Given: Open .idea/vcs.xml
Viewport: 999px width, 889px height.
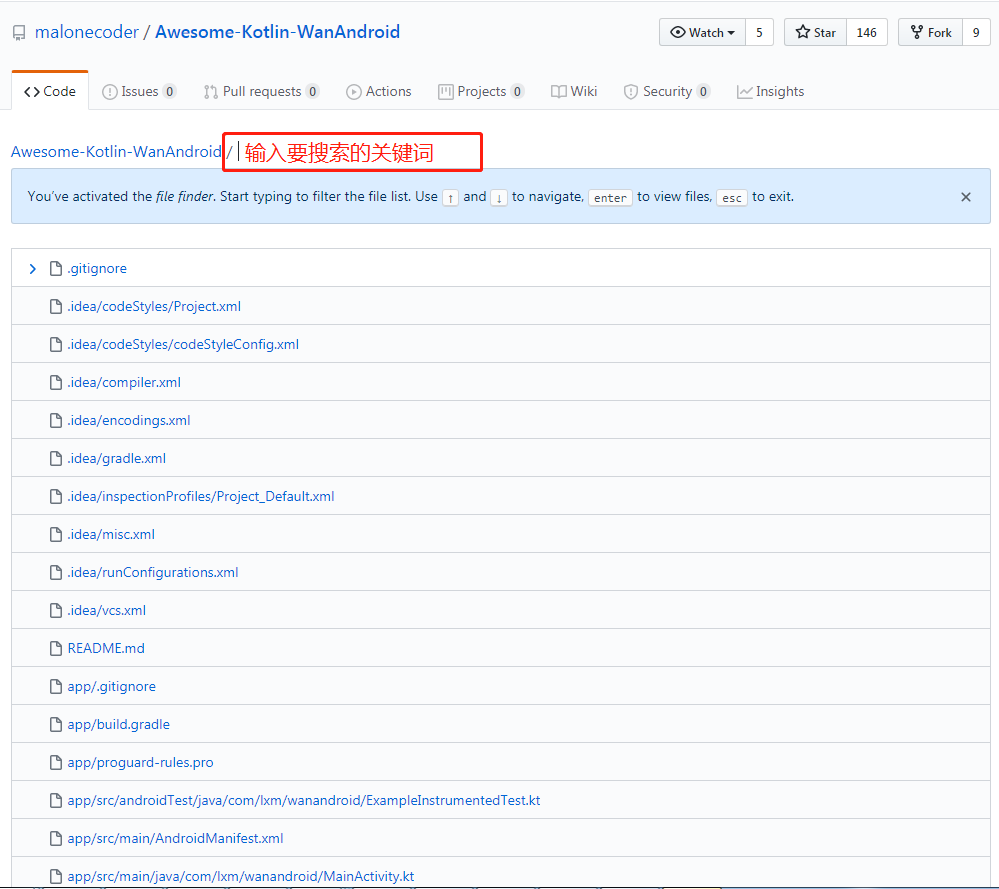Looking at the screenshot, I should (106, 611).
